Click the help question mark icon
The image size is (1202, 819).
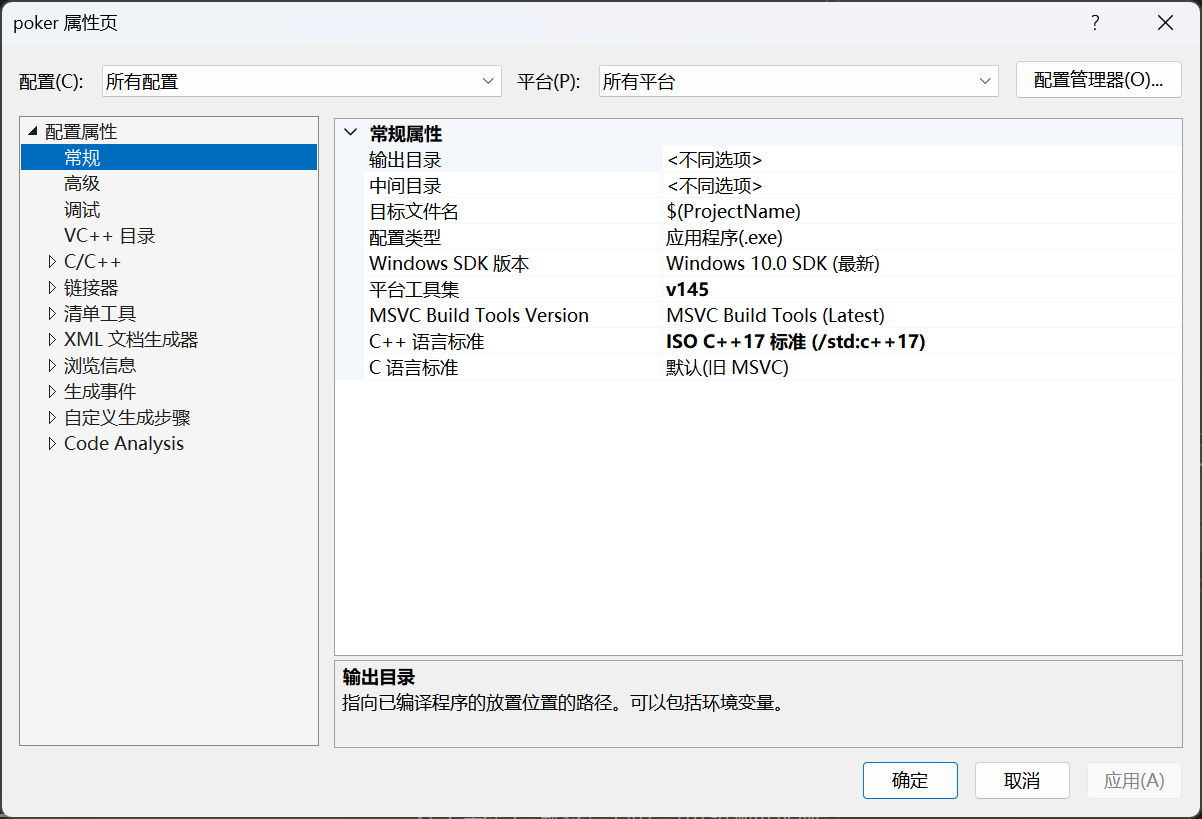tap(1094, 22)
